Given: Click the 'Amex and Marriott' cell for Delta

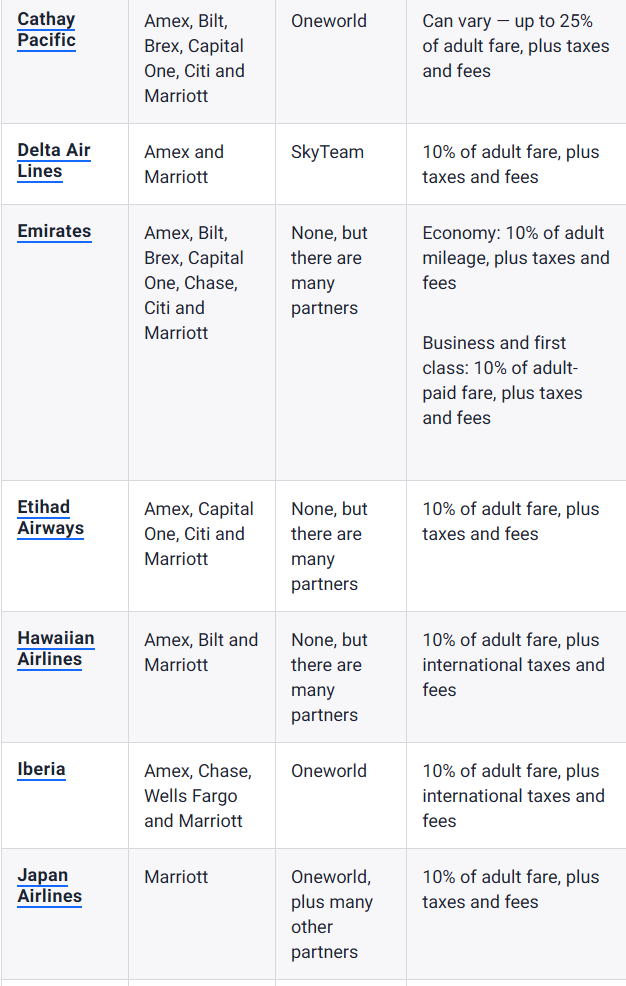Looking at the screenshot, I should pos(184,164).
